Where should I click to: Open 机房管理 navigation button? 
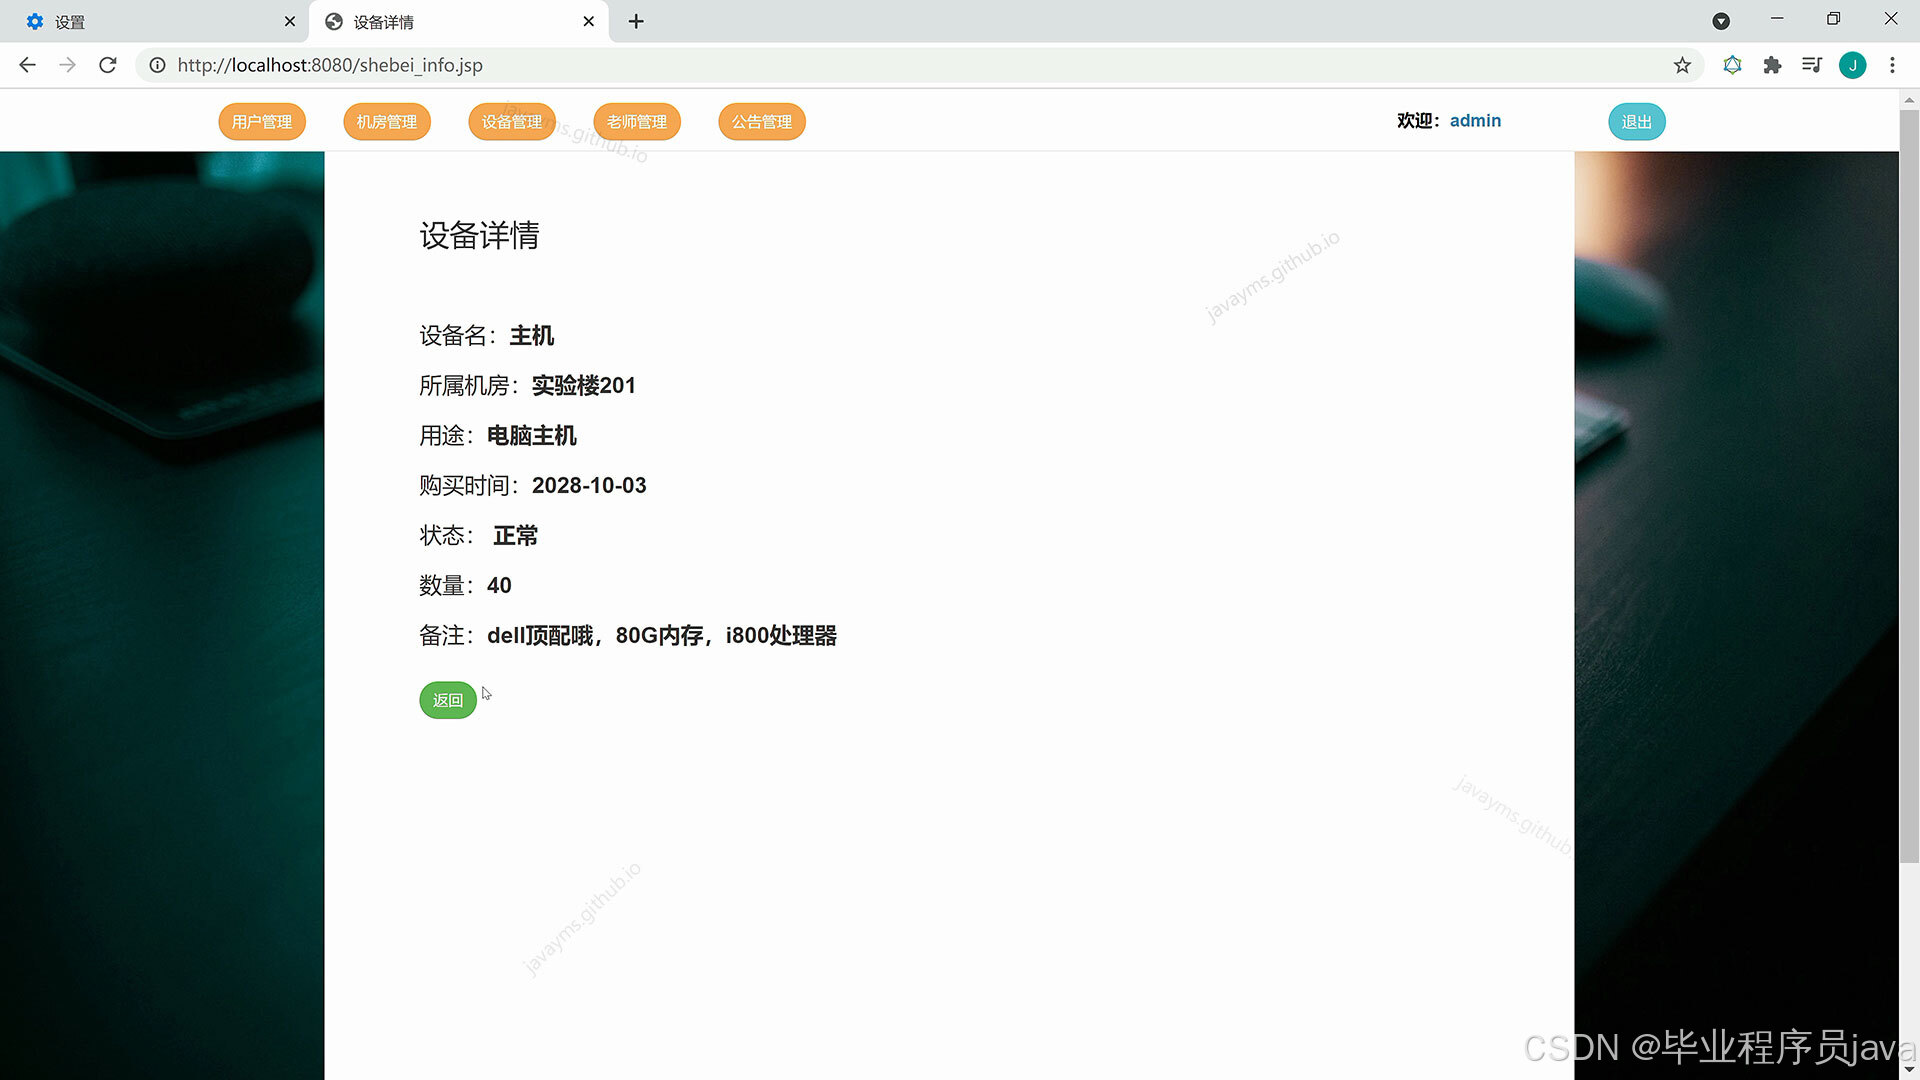[x=387, y=122]
